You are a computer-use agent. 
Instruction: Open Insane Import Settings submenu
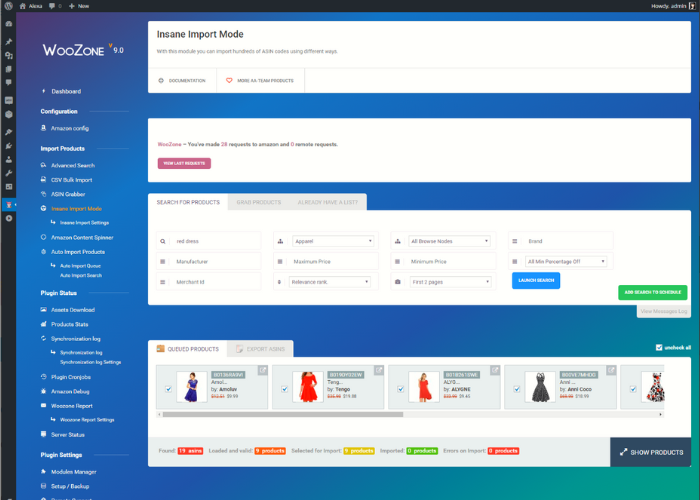coord(84,222)
